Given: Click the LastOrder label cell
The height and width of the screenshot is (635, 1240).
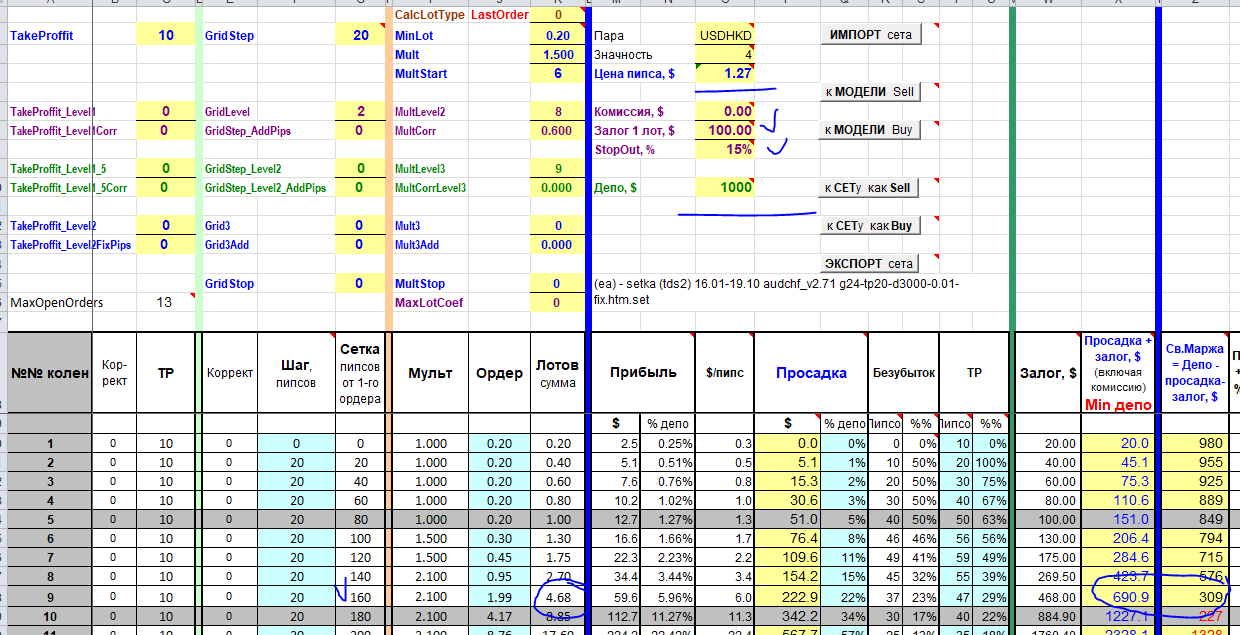Looking at the screenshot, I should tap(499, 15).
